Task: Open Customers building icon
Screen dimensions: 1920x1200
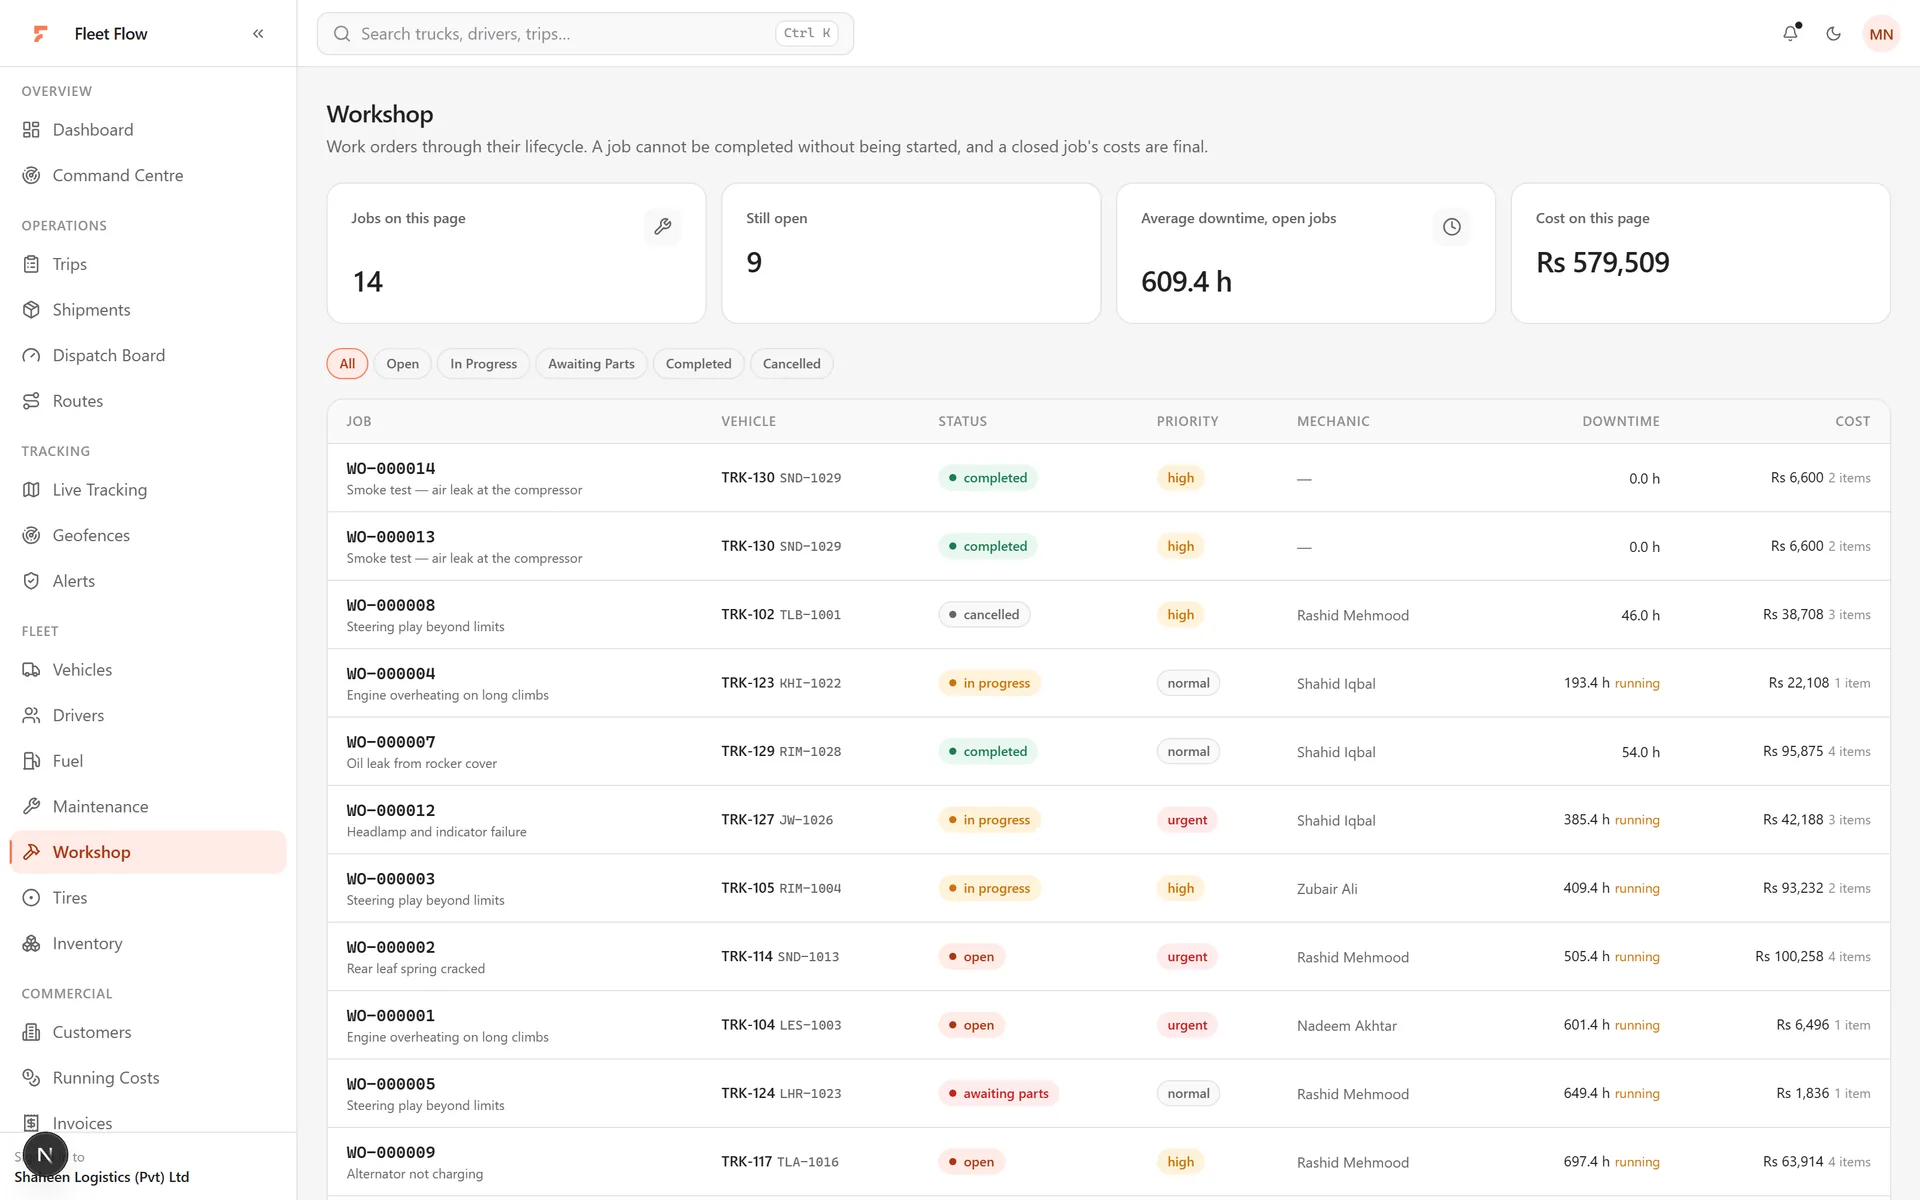Action: pyautogui.click(x=32, y=1033)
